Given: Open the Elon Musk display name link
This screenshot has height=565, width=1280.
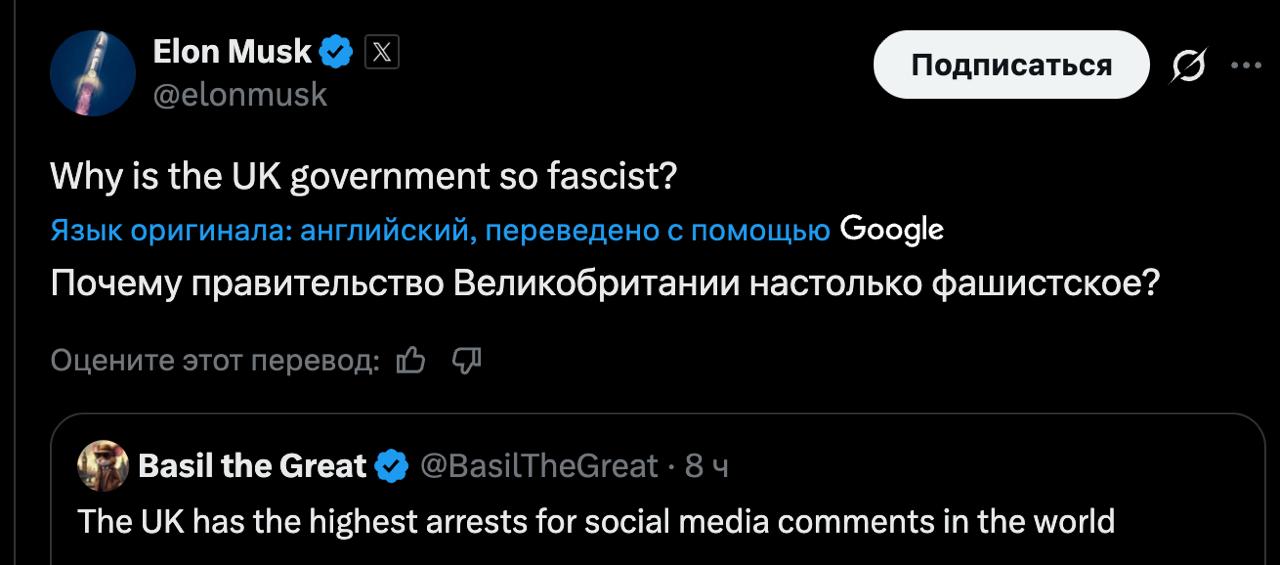Looking at the screenshot, I should pos(232,52).
